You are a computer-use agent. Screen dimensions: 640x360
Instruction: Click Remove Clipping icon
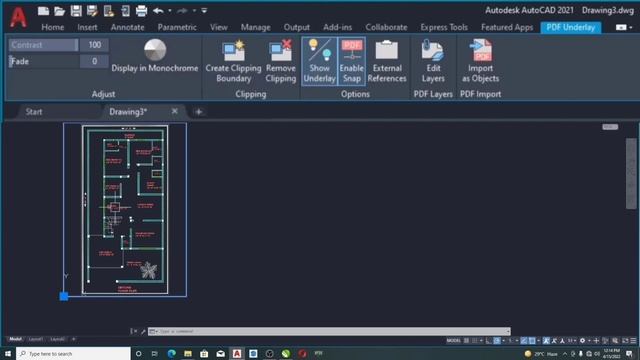coord(281,50)
